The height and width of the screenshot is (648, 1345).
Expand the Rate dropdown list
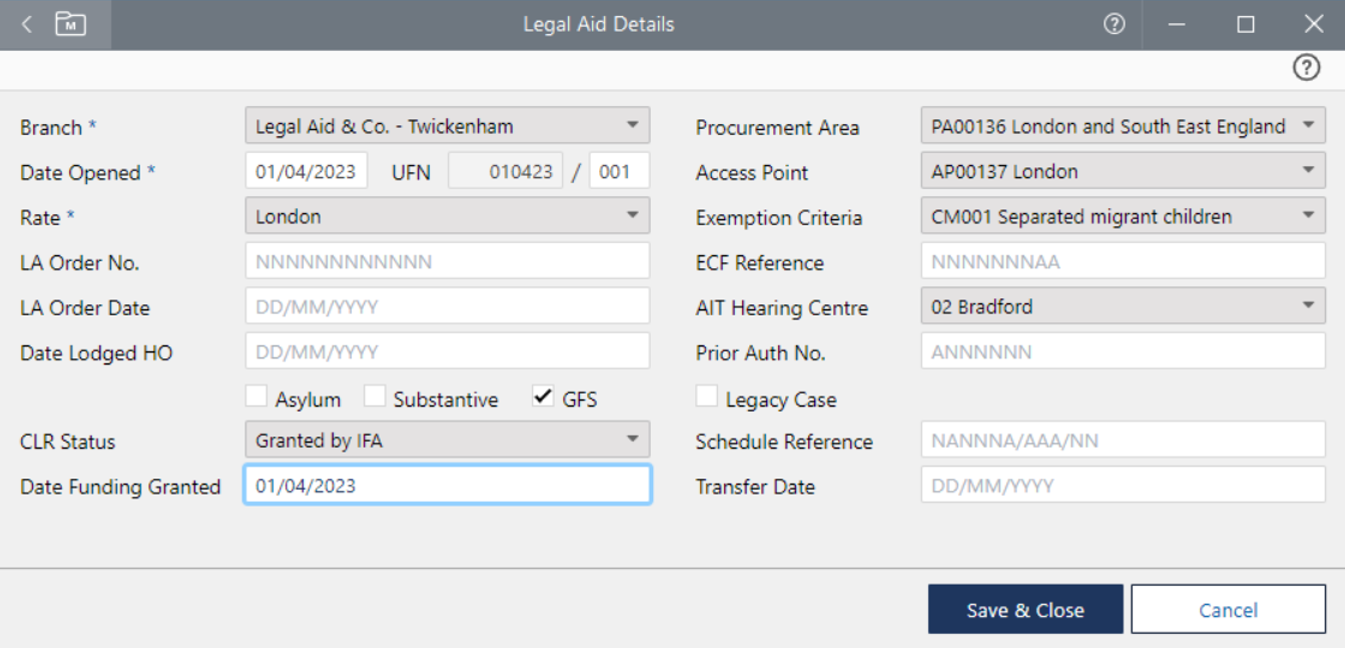point(447,216)
